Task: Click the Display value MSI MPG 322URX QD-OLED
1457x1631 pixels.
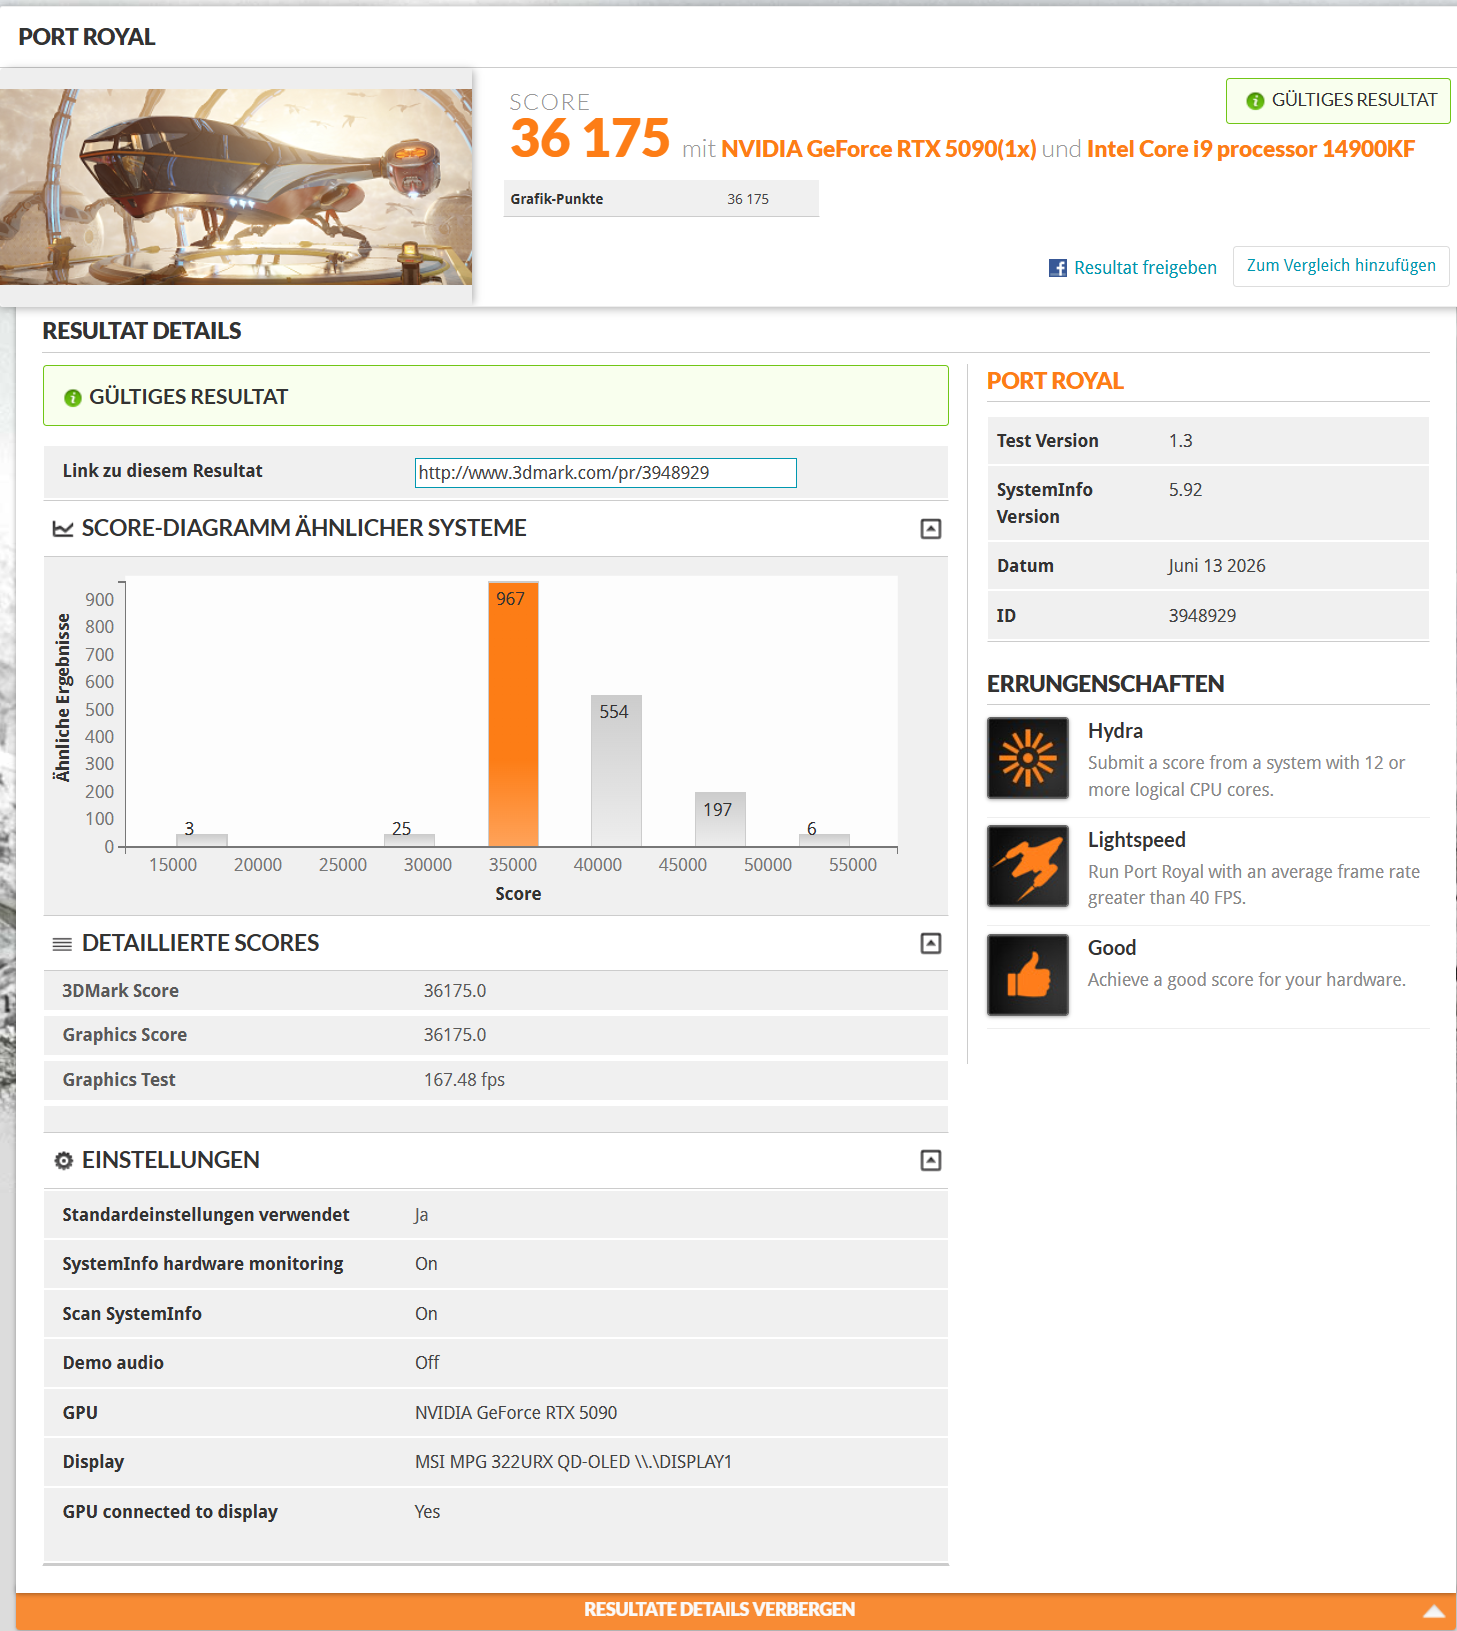Action: coord(573,1462)
